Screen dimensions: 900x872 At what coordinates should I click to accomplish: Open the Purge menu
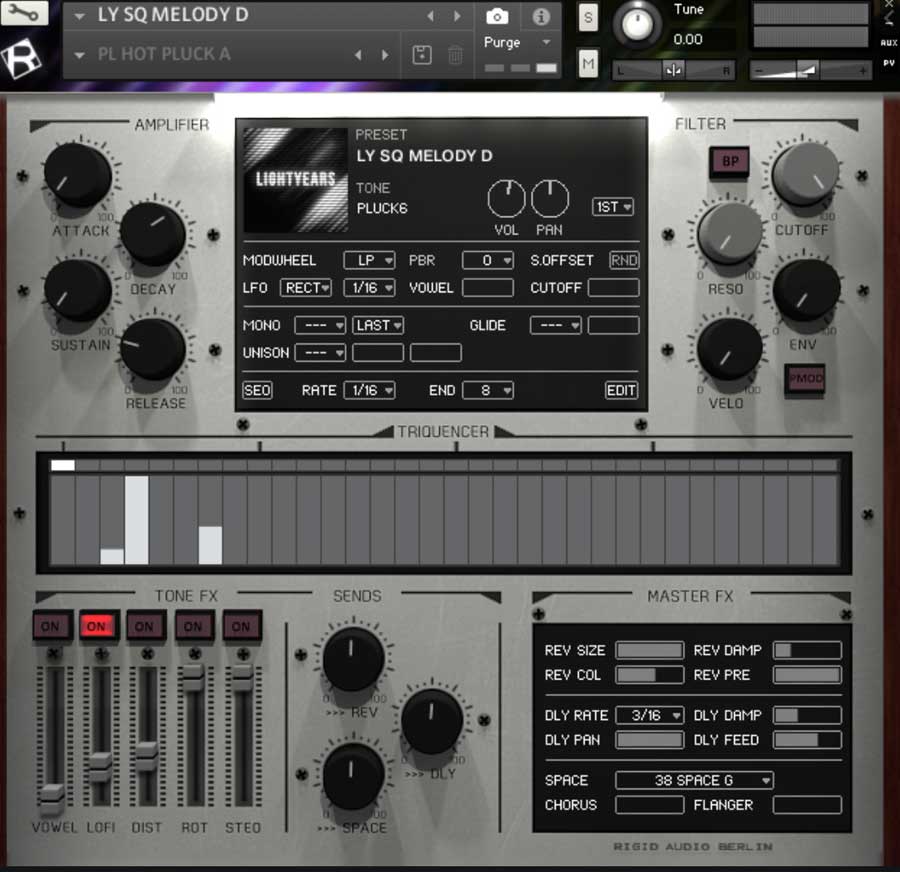pyautogui.click(x=517, y=42)
